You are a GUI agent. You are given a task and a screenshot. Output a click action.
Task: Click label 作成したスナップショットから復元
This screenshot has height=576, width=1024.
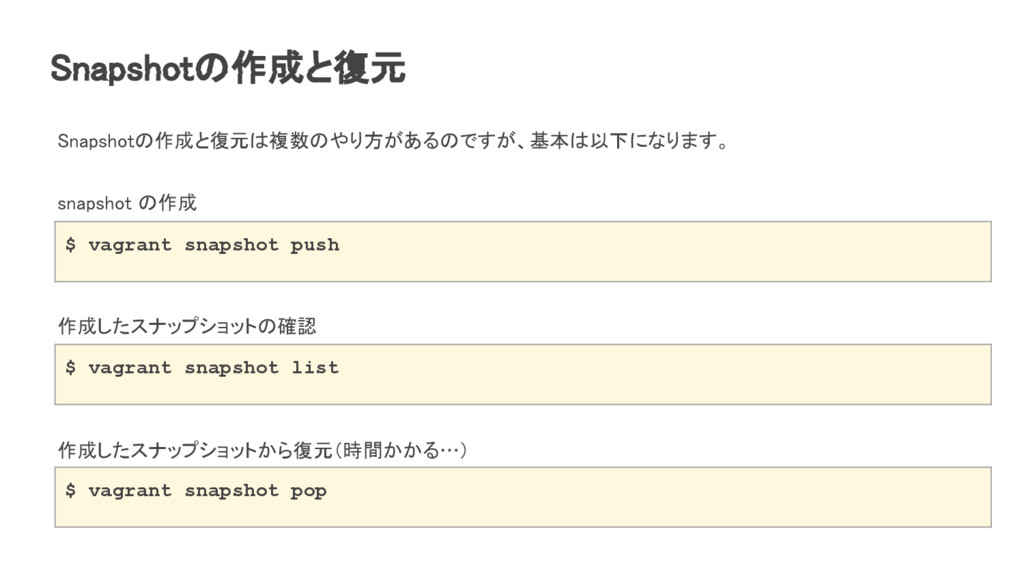coord(195,450)
